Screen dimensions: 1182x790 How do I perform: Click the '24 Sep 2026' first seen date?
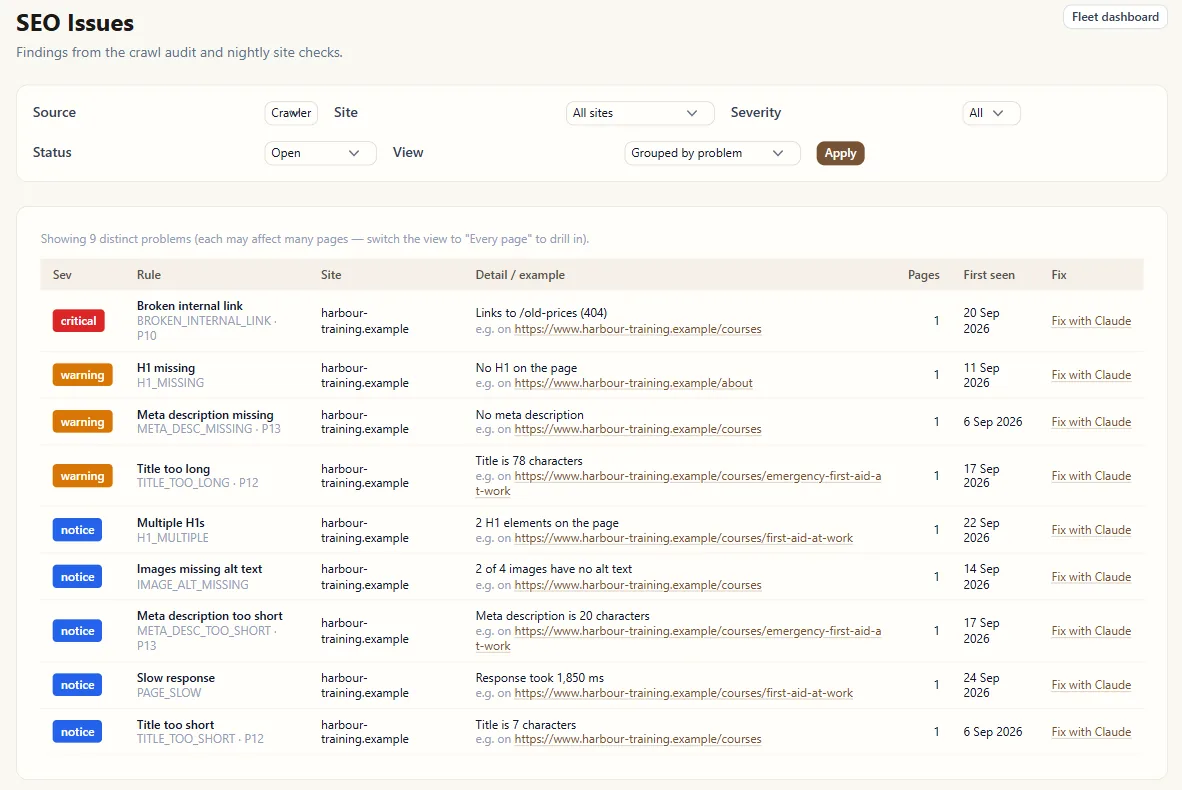[981, 684]
